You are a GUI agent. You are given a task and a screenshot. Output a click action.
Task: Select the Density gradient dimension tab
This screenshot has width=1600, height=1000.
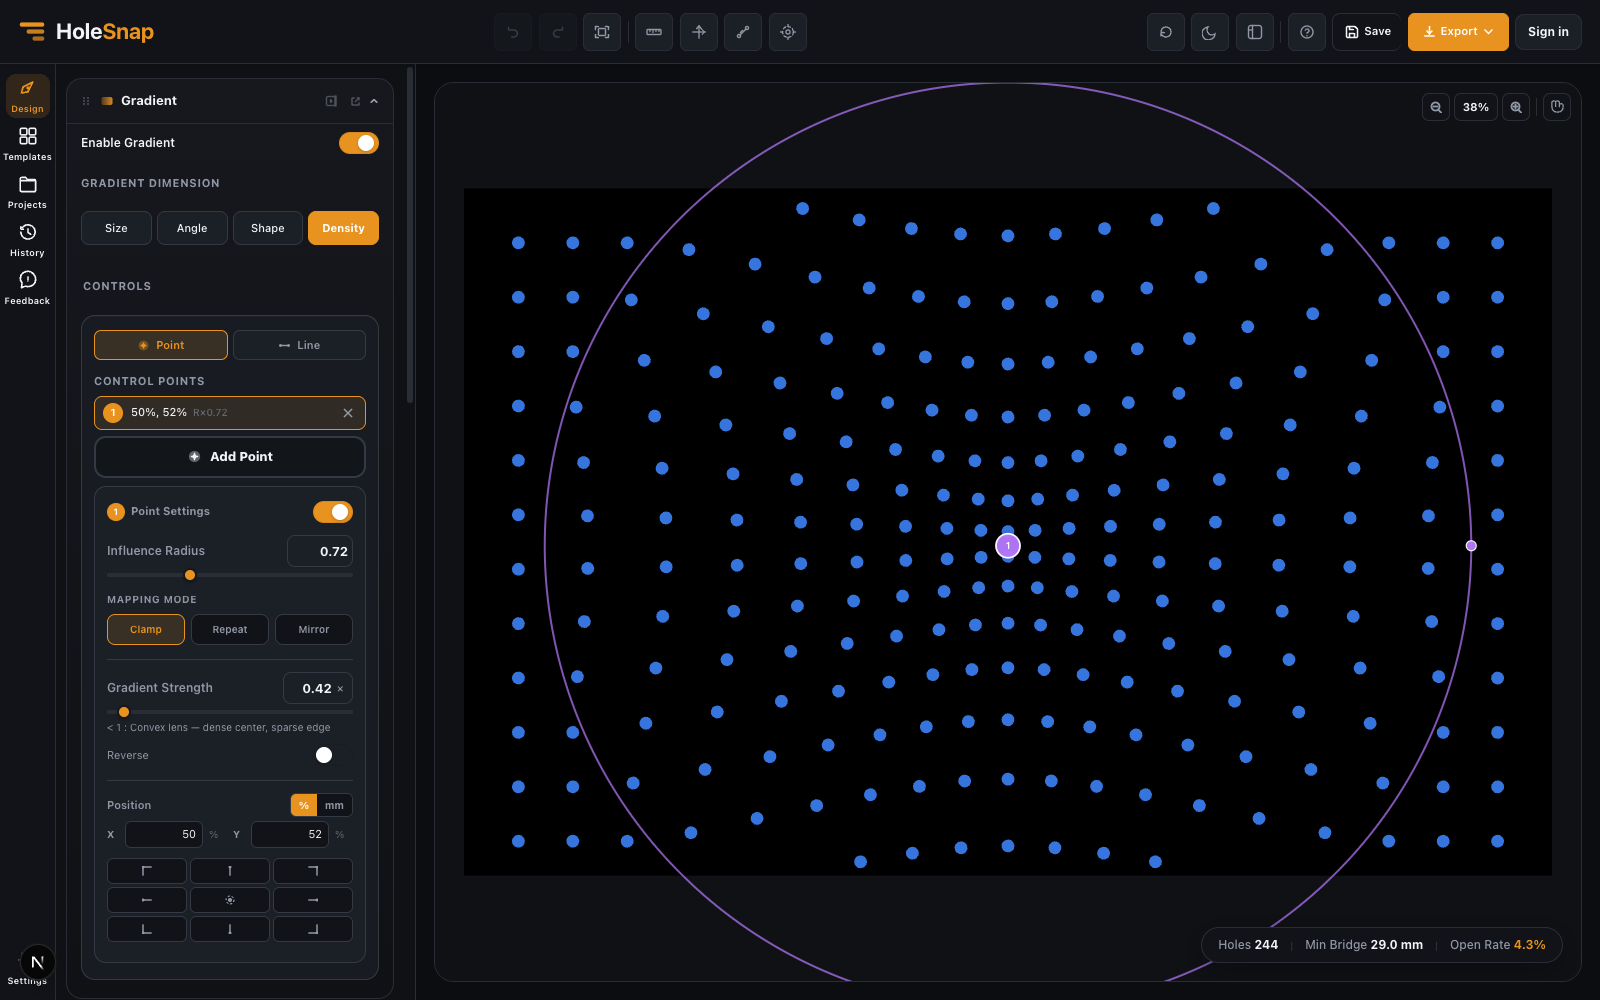[343, 228]
